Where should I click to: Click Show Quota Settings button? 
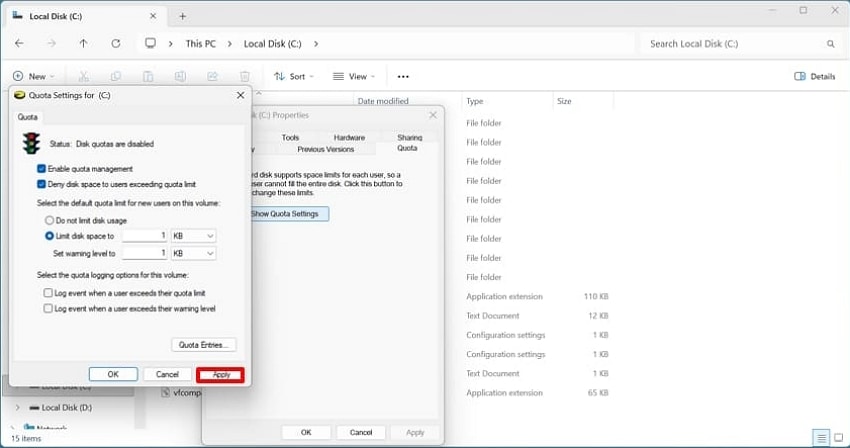coord(288,214)
